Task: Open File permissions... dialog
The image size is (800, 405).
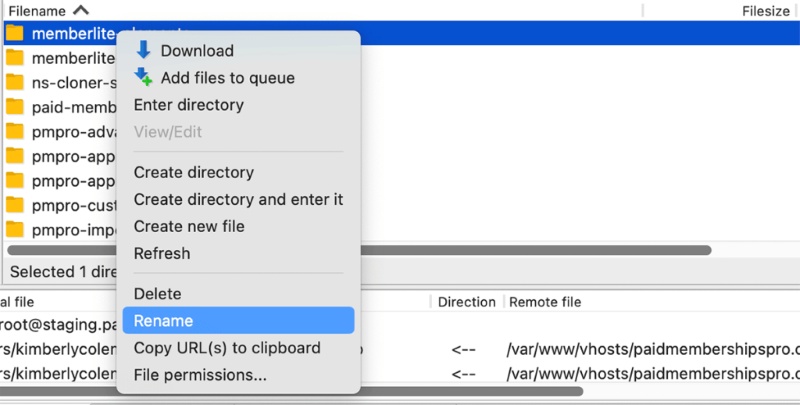Action: pos(200,375)
